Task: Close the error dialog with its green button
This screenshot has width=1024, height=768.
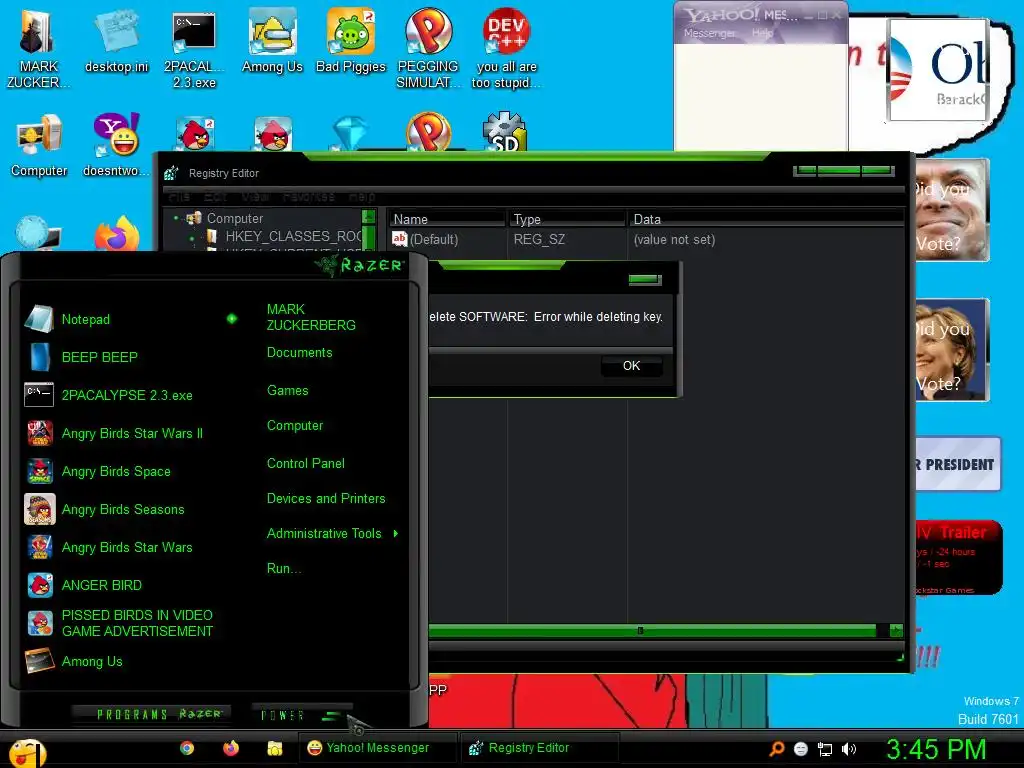Action: coord(645,280)
